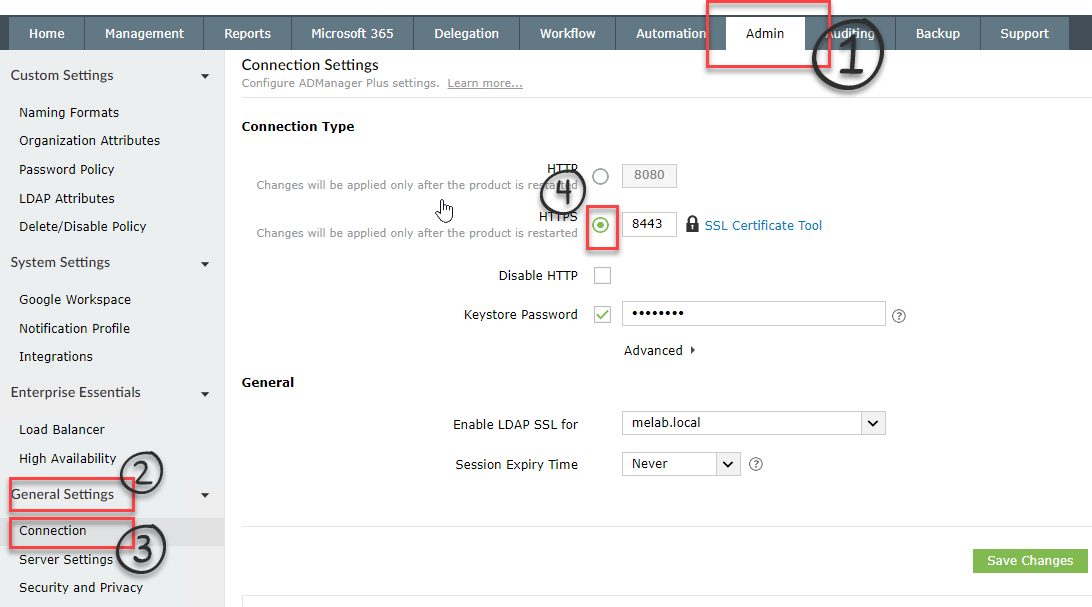Open Password Policy in the sidebar
Viewport: 1092px width, 607px height.
tap(67, 169)
